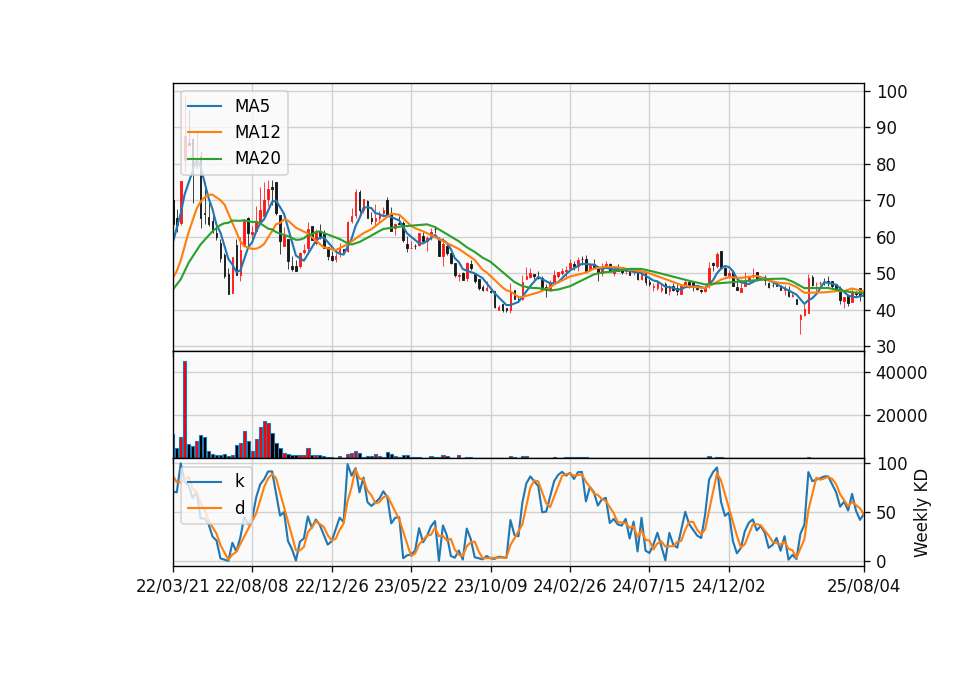Click the 22/03/21 date label
The image size is (960, 690).
(173, 586)
